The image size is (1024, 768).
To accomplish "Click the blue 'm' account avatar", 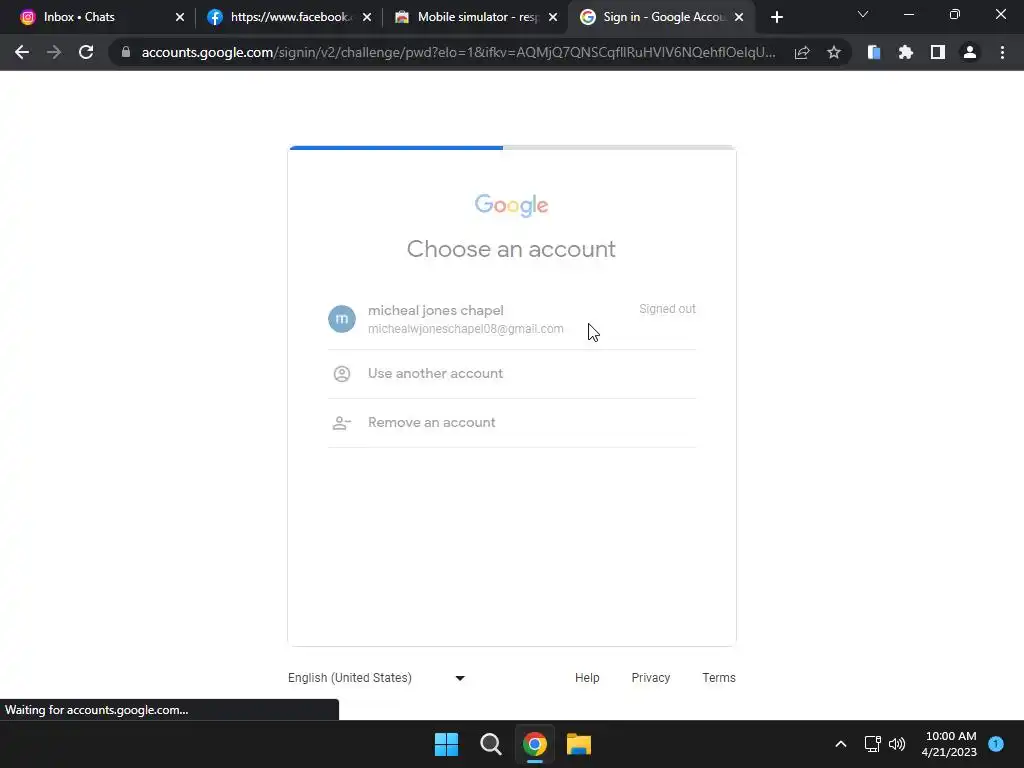I will coord(342,319).
